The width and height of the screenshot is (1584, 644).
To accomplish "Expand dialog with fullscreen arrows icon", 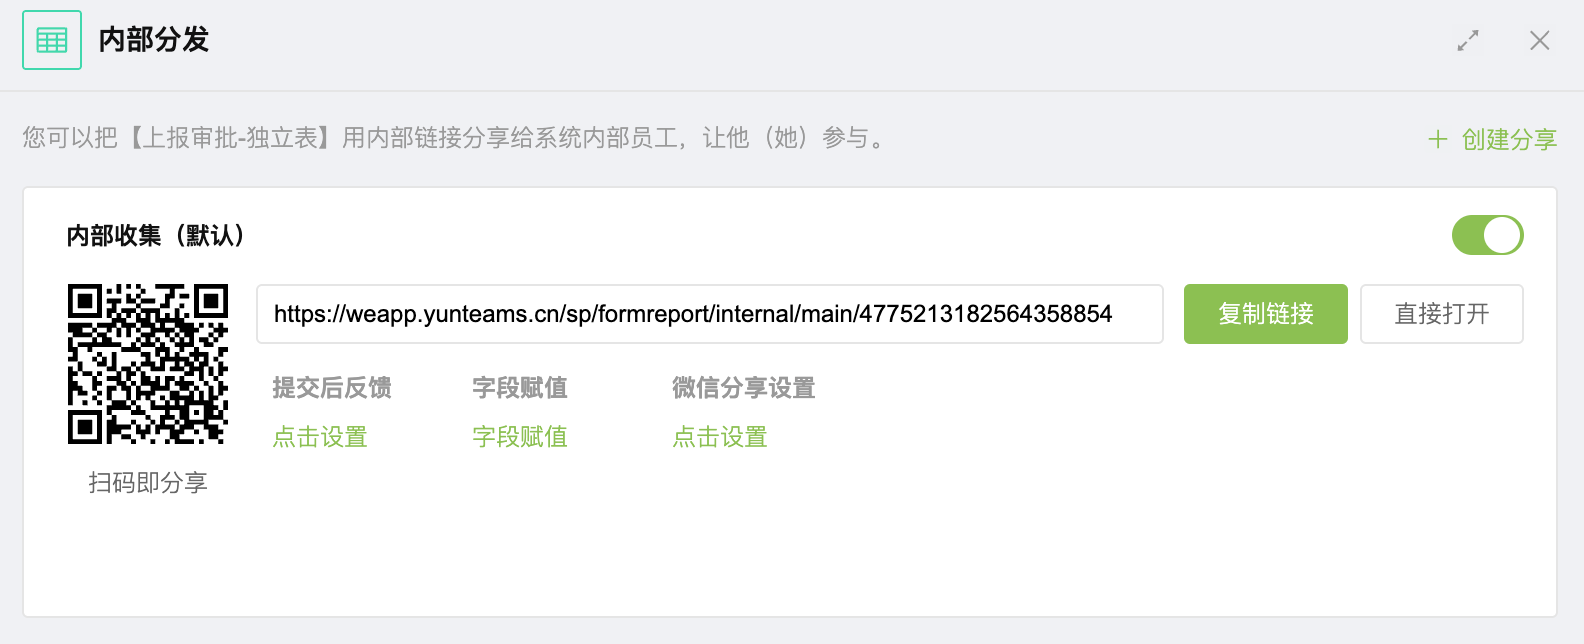I will coord(1468,40).
